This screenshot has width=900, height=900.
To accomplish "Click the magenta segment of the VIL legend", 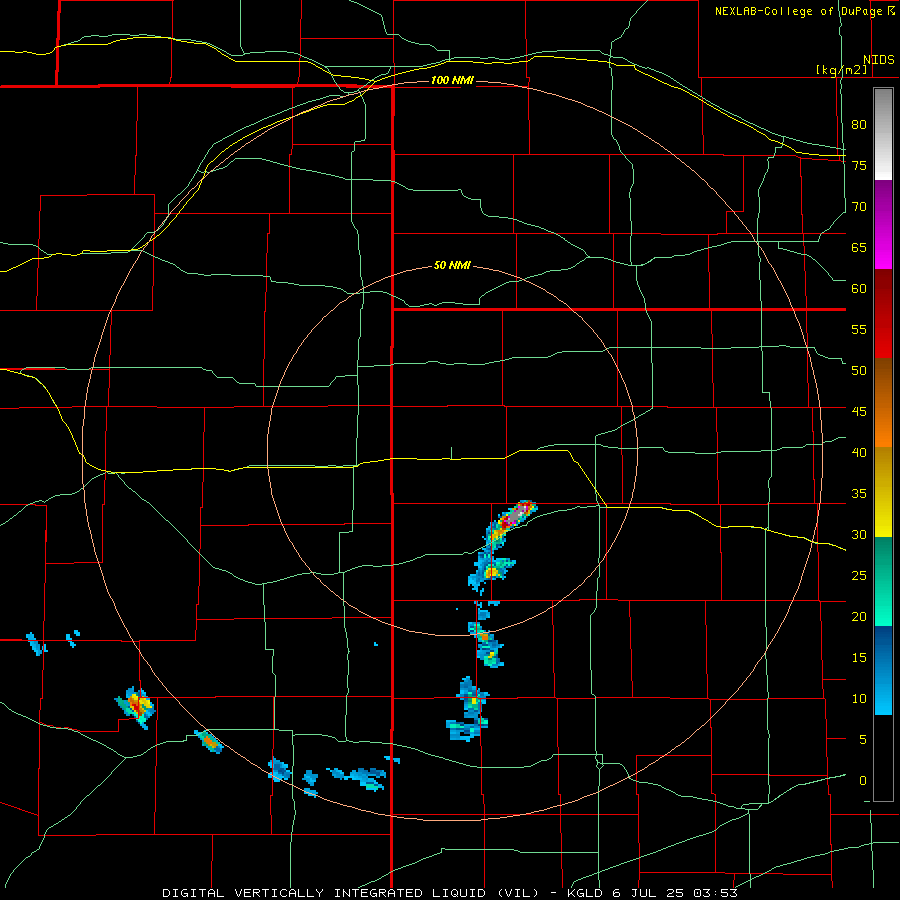I will click(x=883, y=225).
